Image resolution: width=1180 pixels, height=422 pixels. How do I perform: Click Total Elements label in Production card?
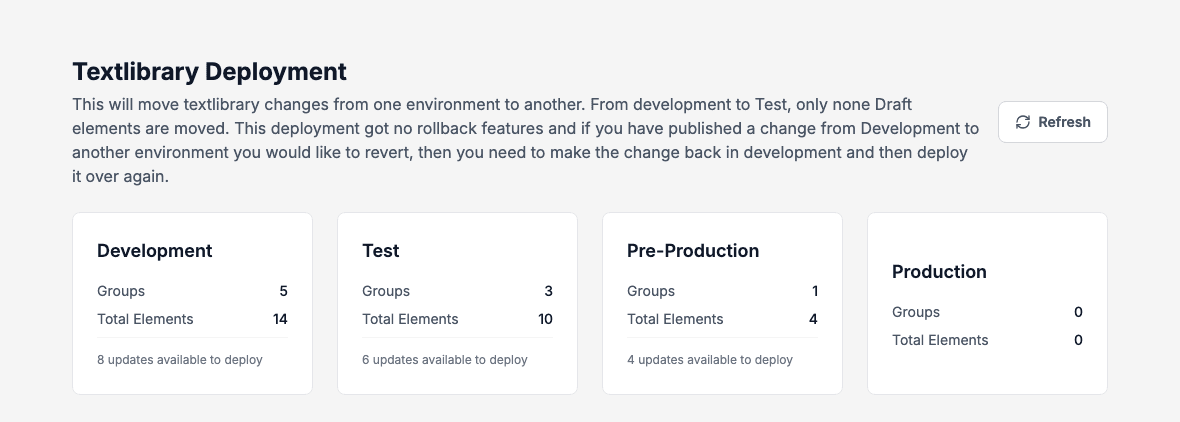[x=940, y=340]
